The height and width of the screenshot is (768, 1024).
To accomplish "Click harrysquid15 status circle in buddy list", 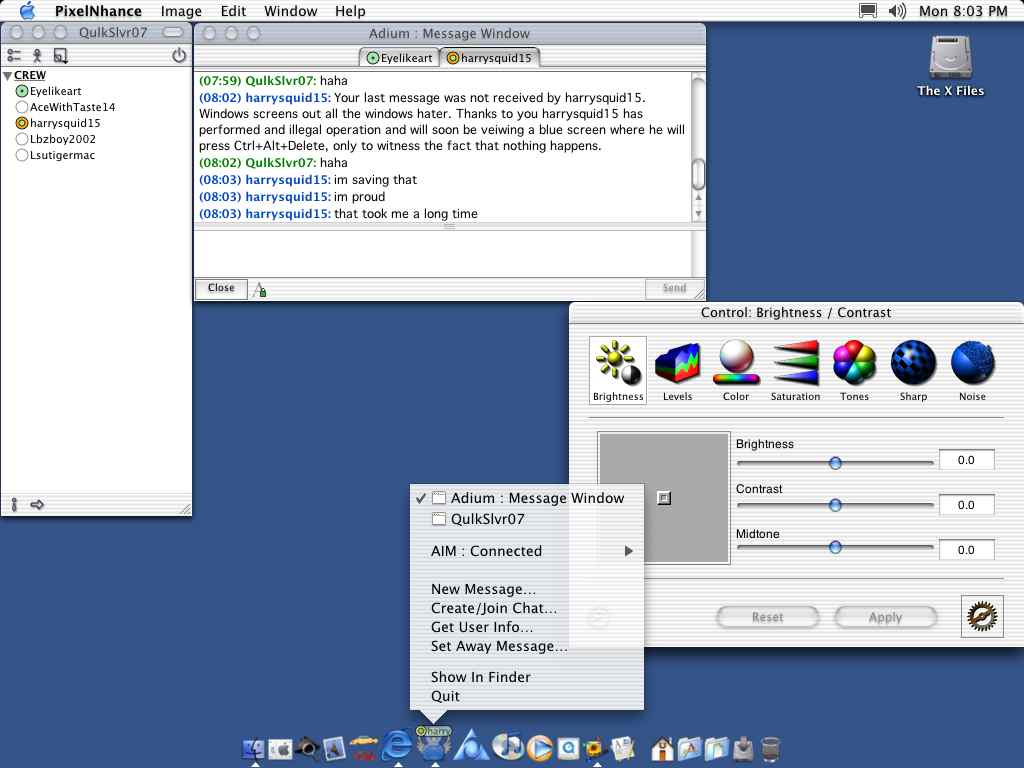I will pos(22,123).
